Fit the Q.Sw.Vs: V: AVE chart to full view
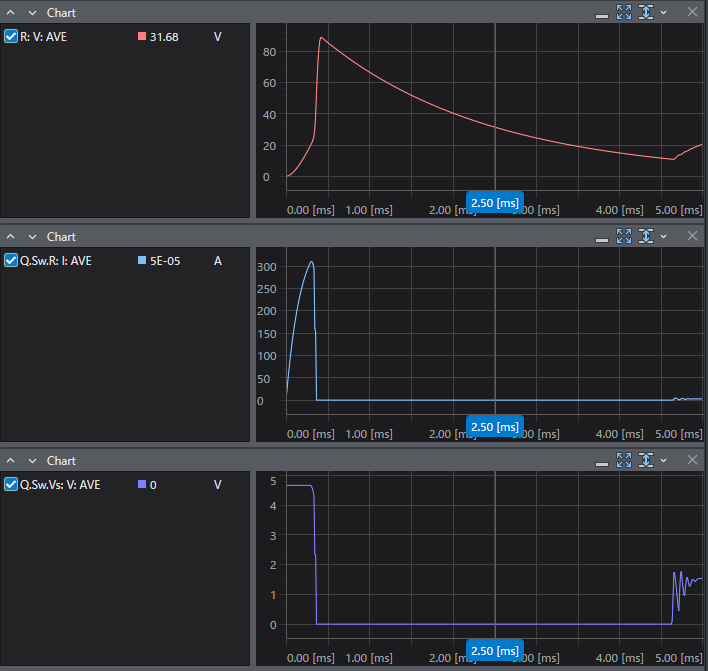Viewport: 708px width, 671px height. [x=624, y=460]
